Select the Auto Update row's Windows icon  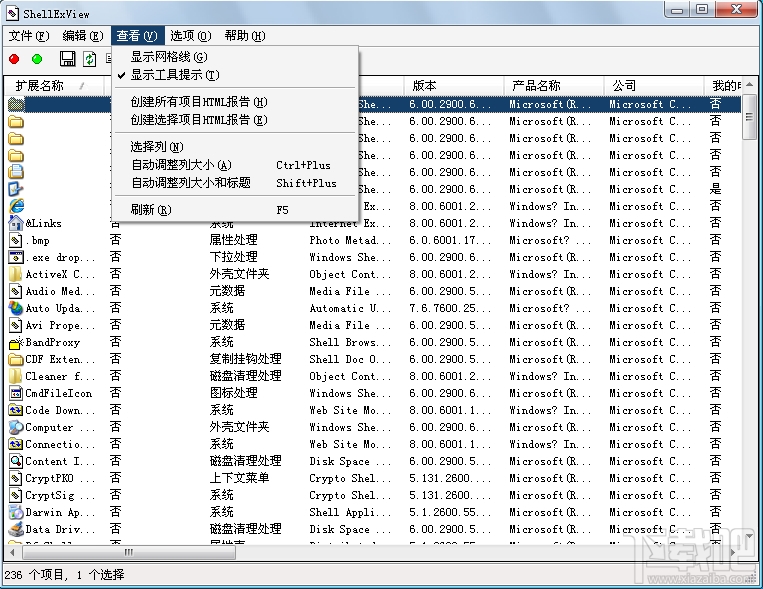tap(16, 308)
